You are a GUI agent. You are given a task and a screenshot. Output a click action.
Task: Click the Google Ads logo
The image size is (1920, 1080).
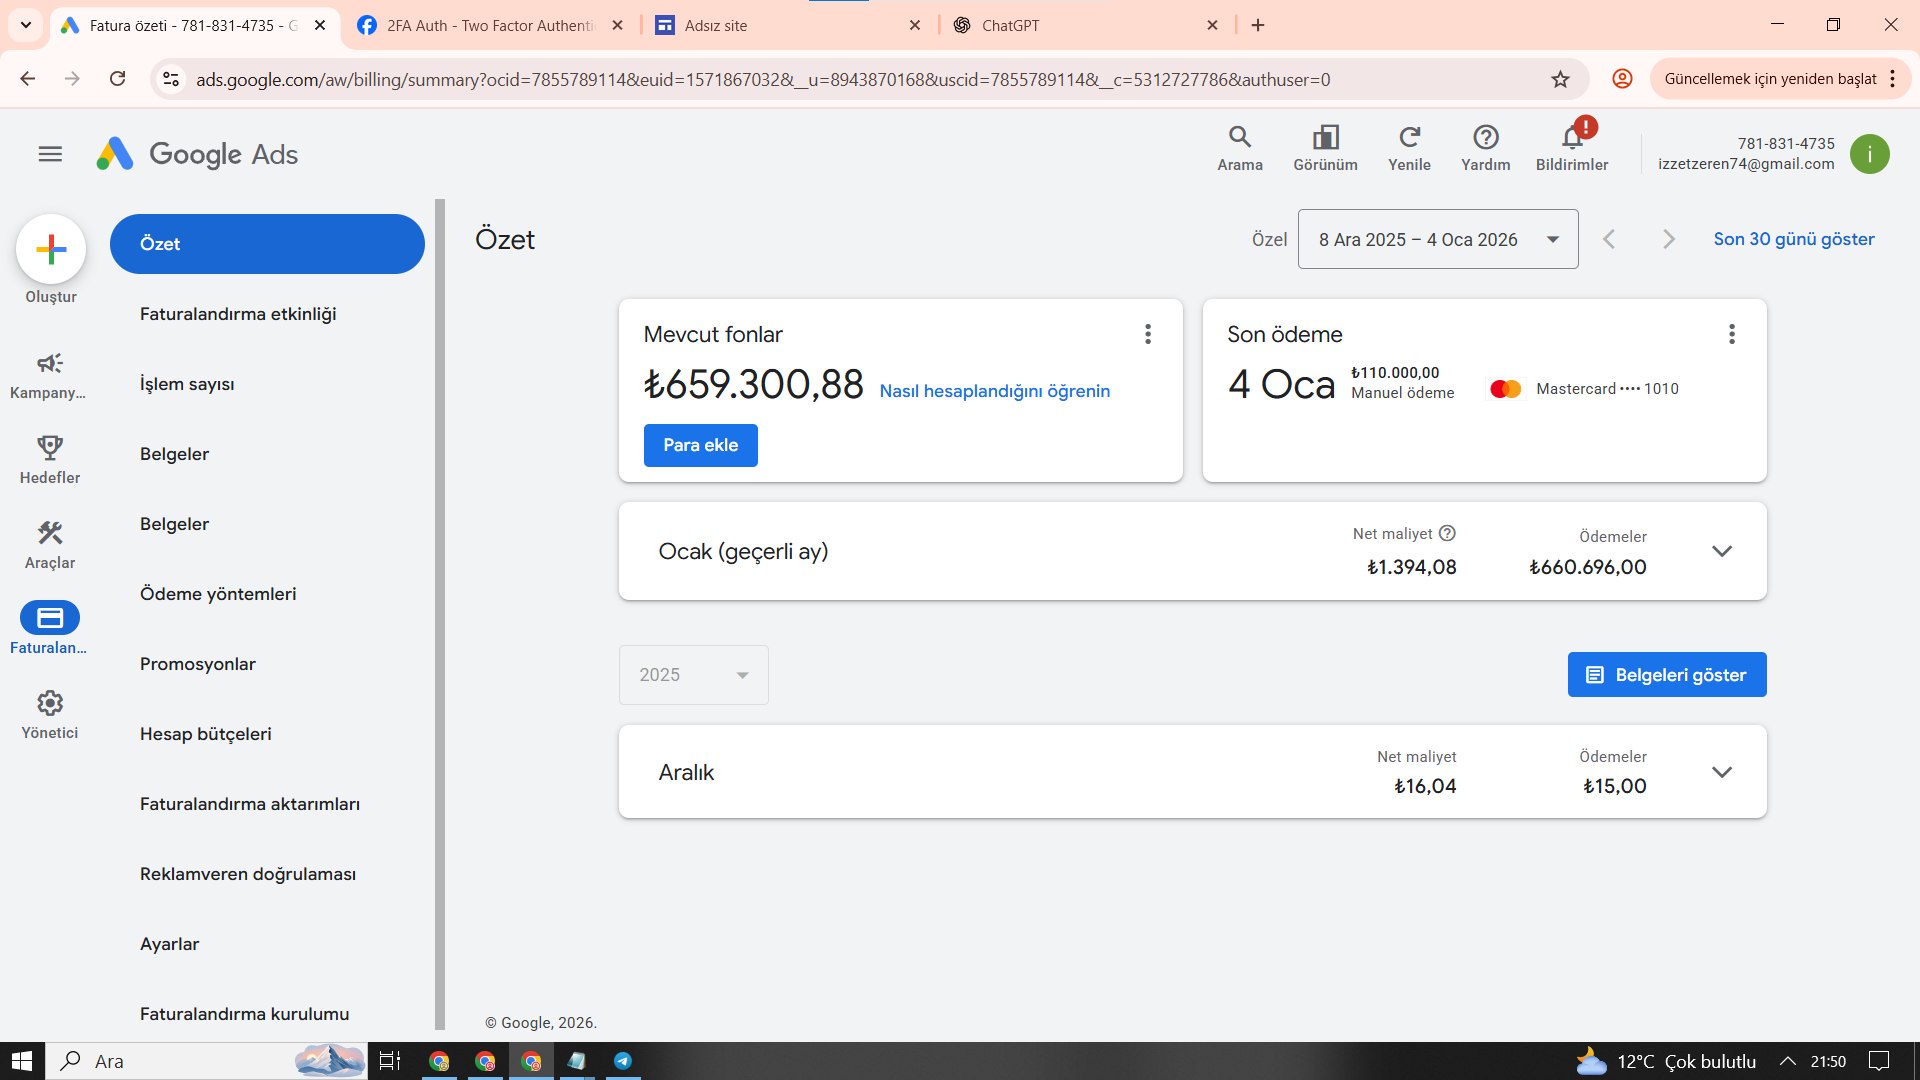click(197, 154)
